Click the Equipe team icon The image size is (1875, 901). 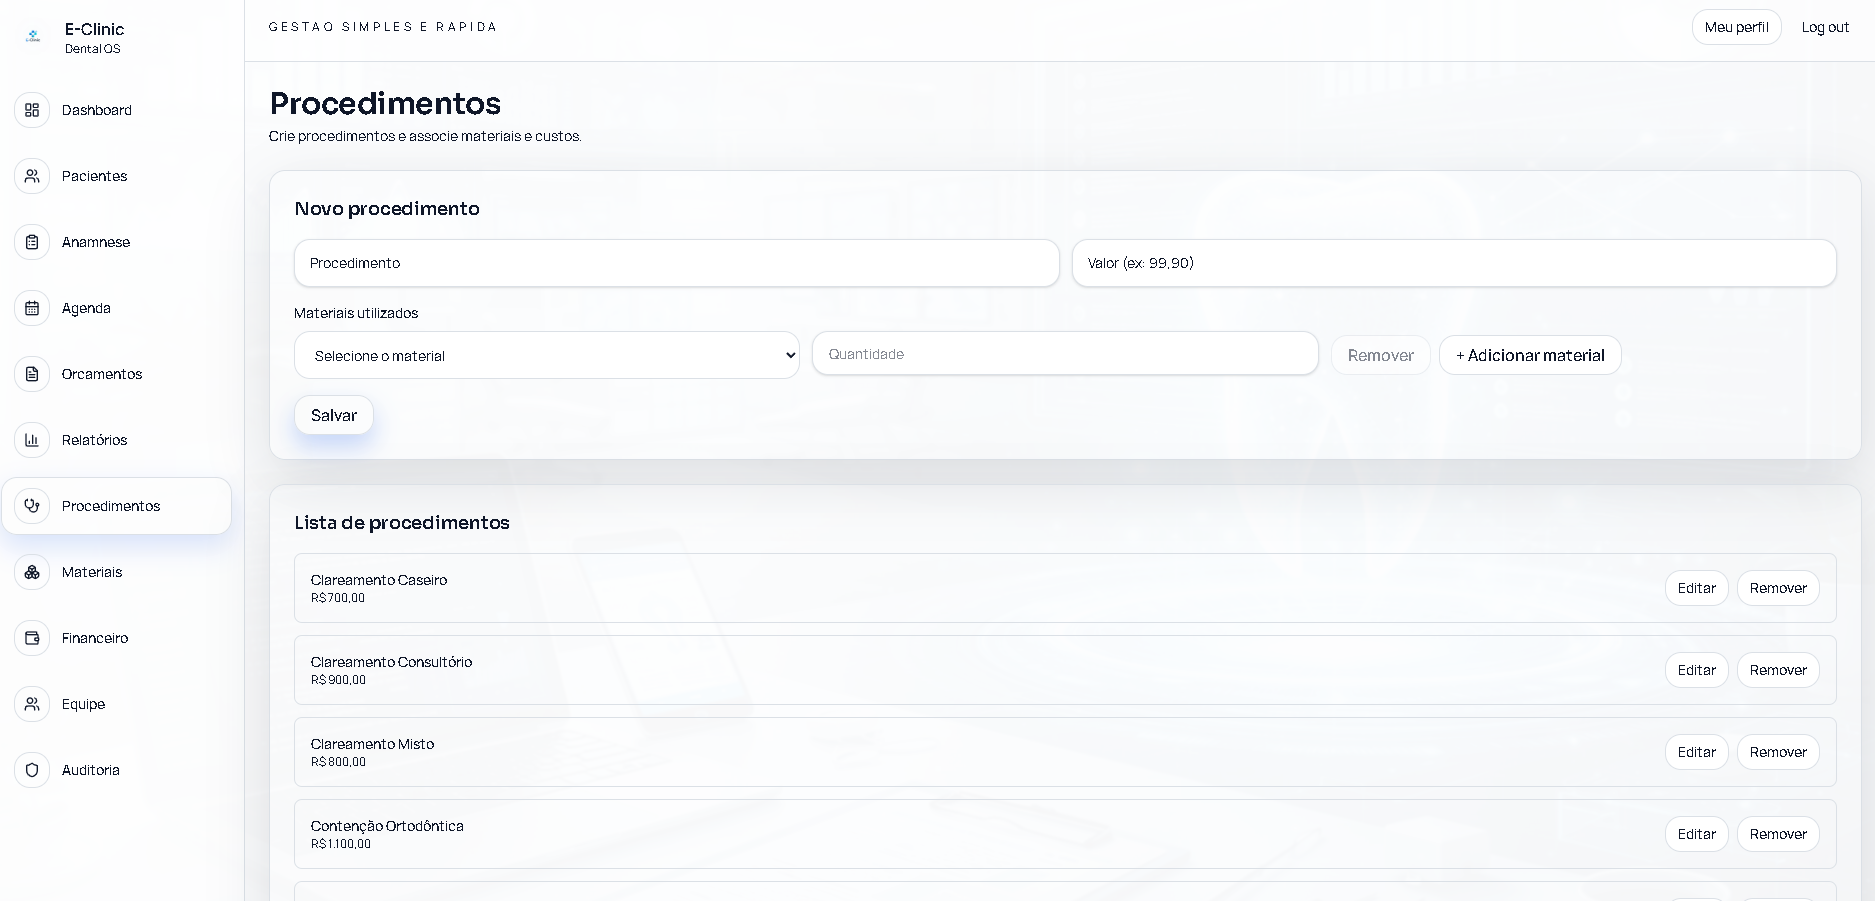pyautogui.click(x=32, y=704)
